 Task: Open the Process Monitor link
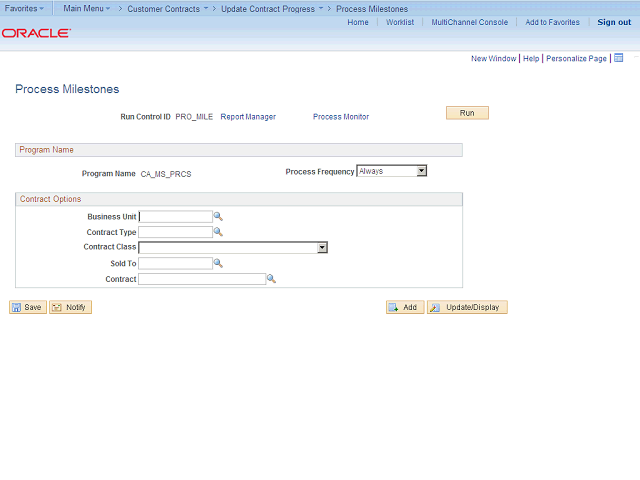[x=341, y=117]
